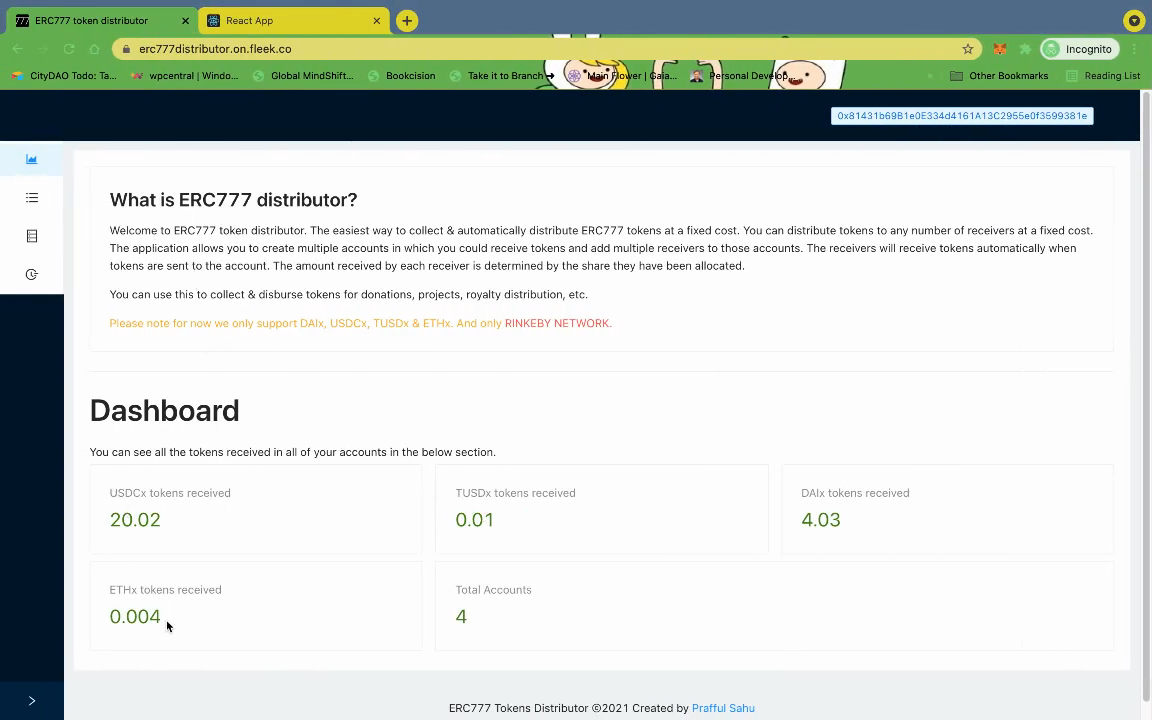The height and width of the screenshot is (720, 1152).
Task: Reload the current page
Action: pos(69,49)
